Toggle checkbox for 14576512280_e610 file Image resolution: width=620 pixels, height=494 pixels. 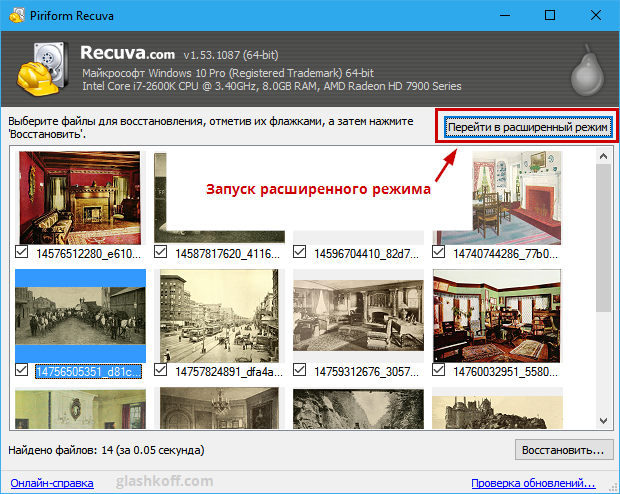(21, 252)
